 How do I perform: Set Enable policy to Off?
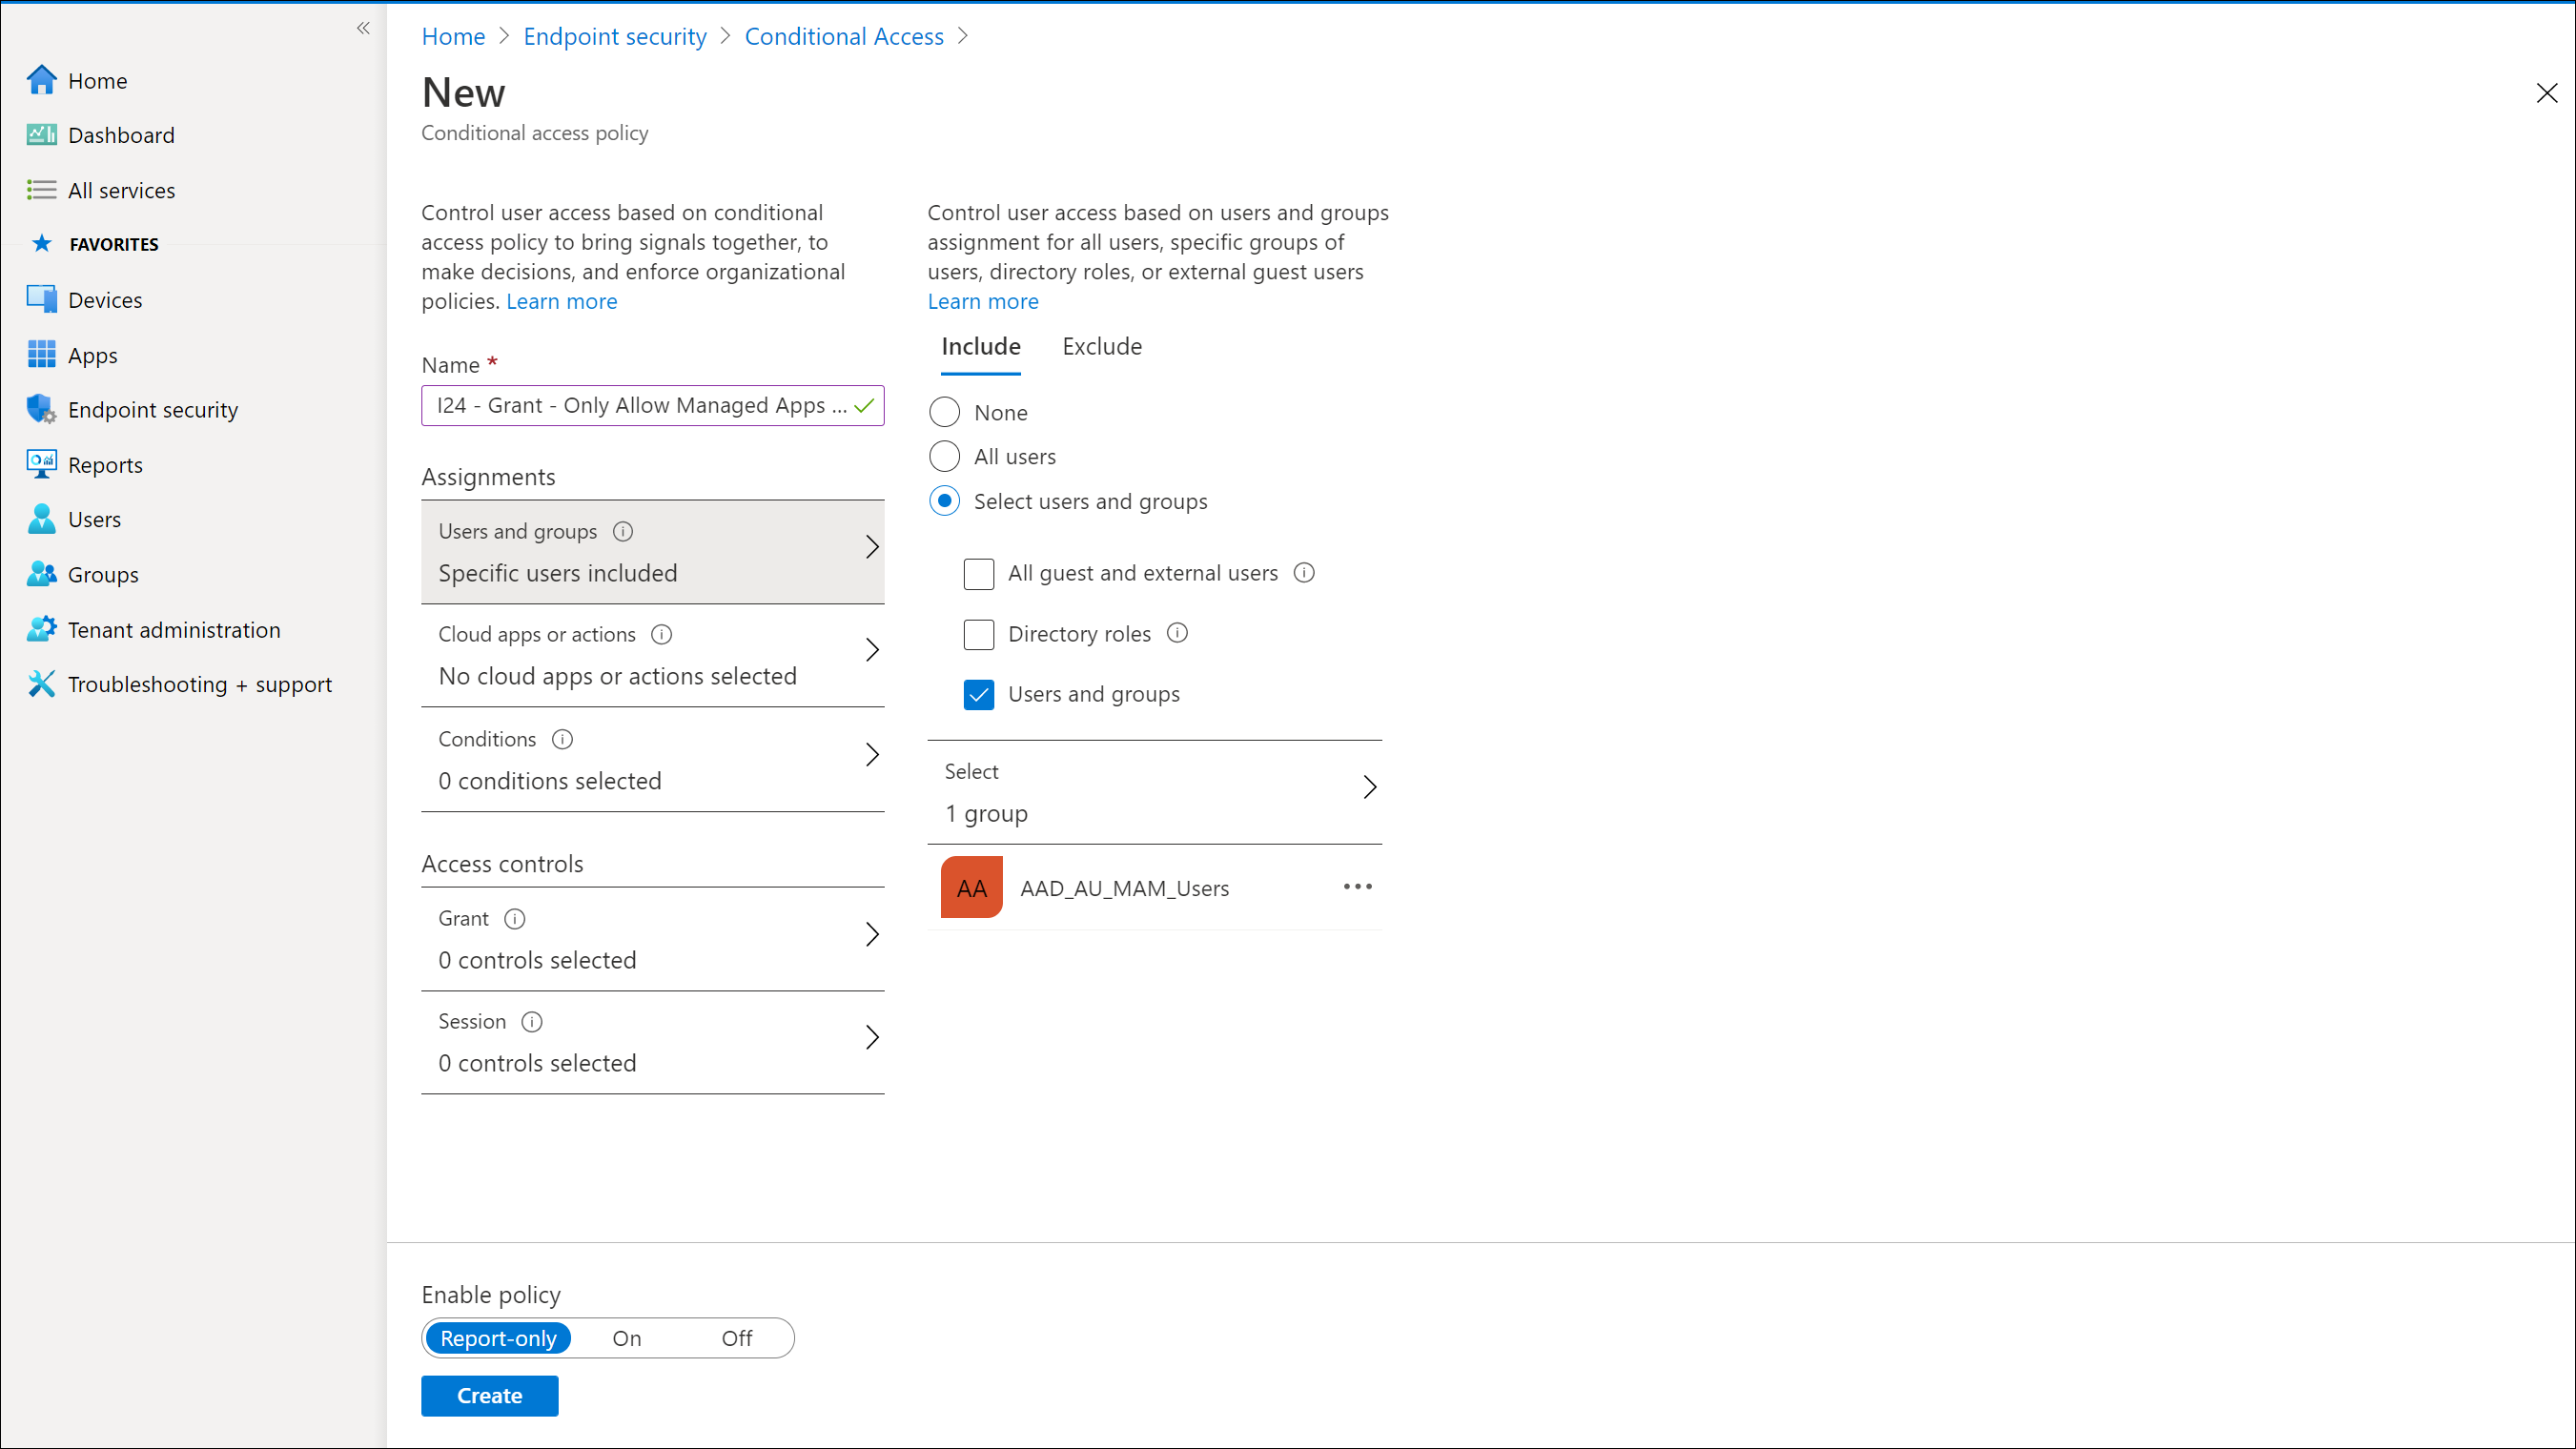737,1338
